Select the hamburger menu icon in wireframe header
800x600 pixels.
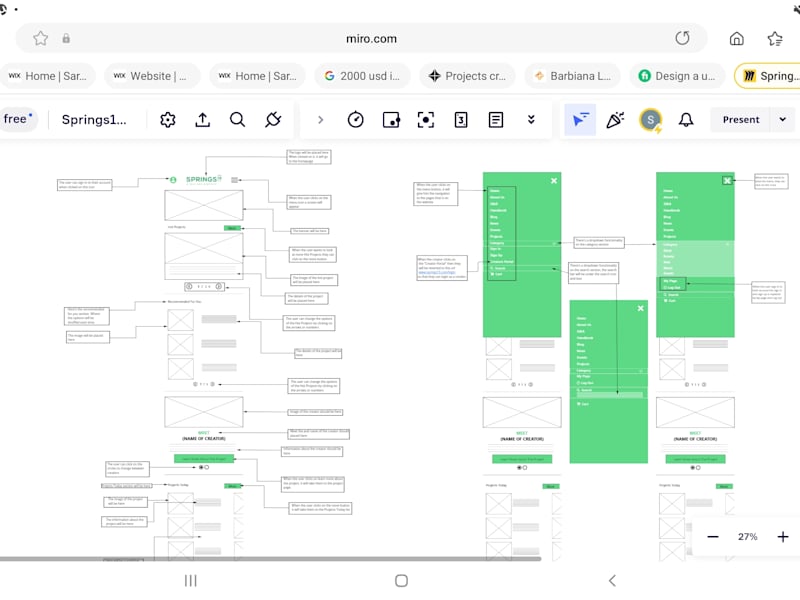235,180
